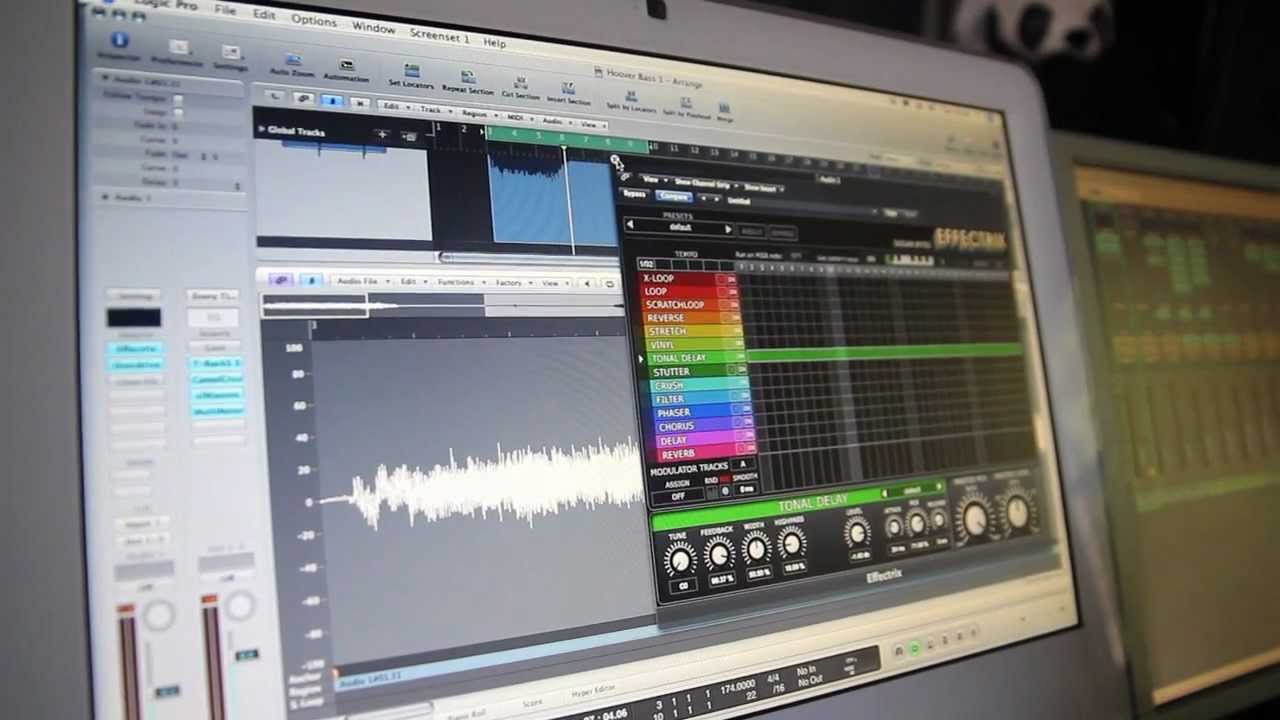This screenshot has height=720, width=1280.
Task: Toggle Auto Zoom in the toolbar
Action: tap(293, 61)
